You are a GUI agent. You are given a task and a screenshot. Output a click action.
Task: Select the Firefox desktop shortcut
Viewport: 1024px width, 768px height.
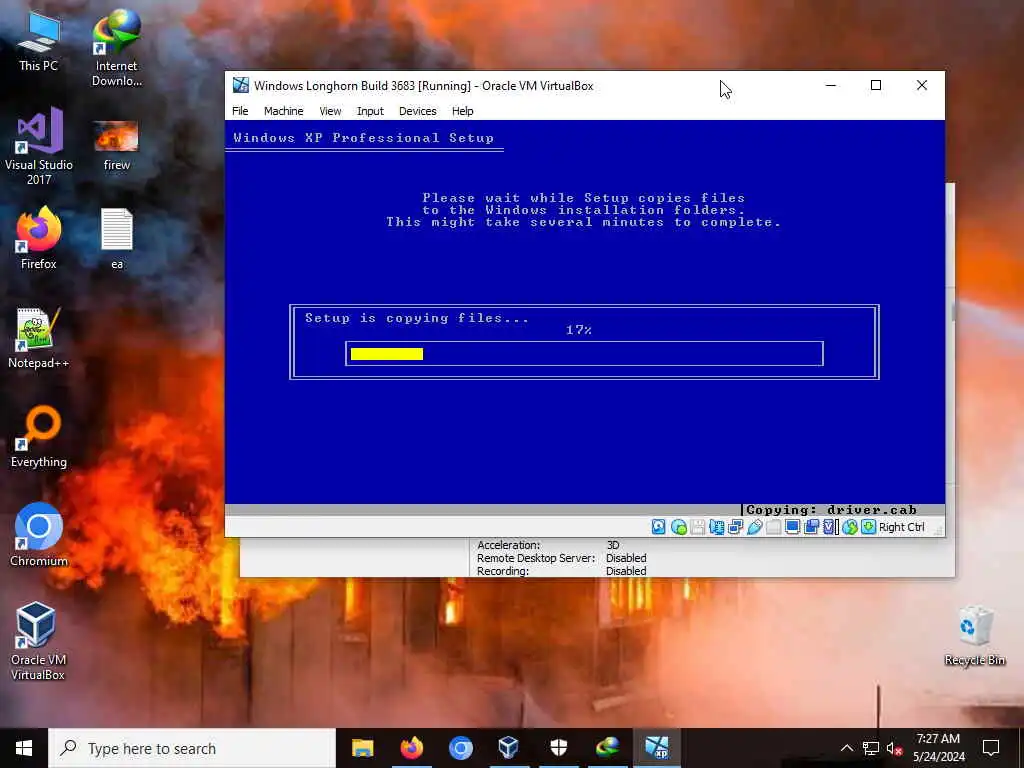(39, 238)
